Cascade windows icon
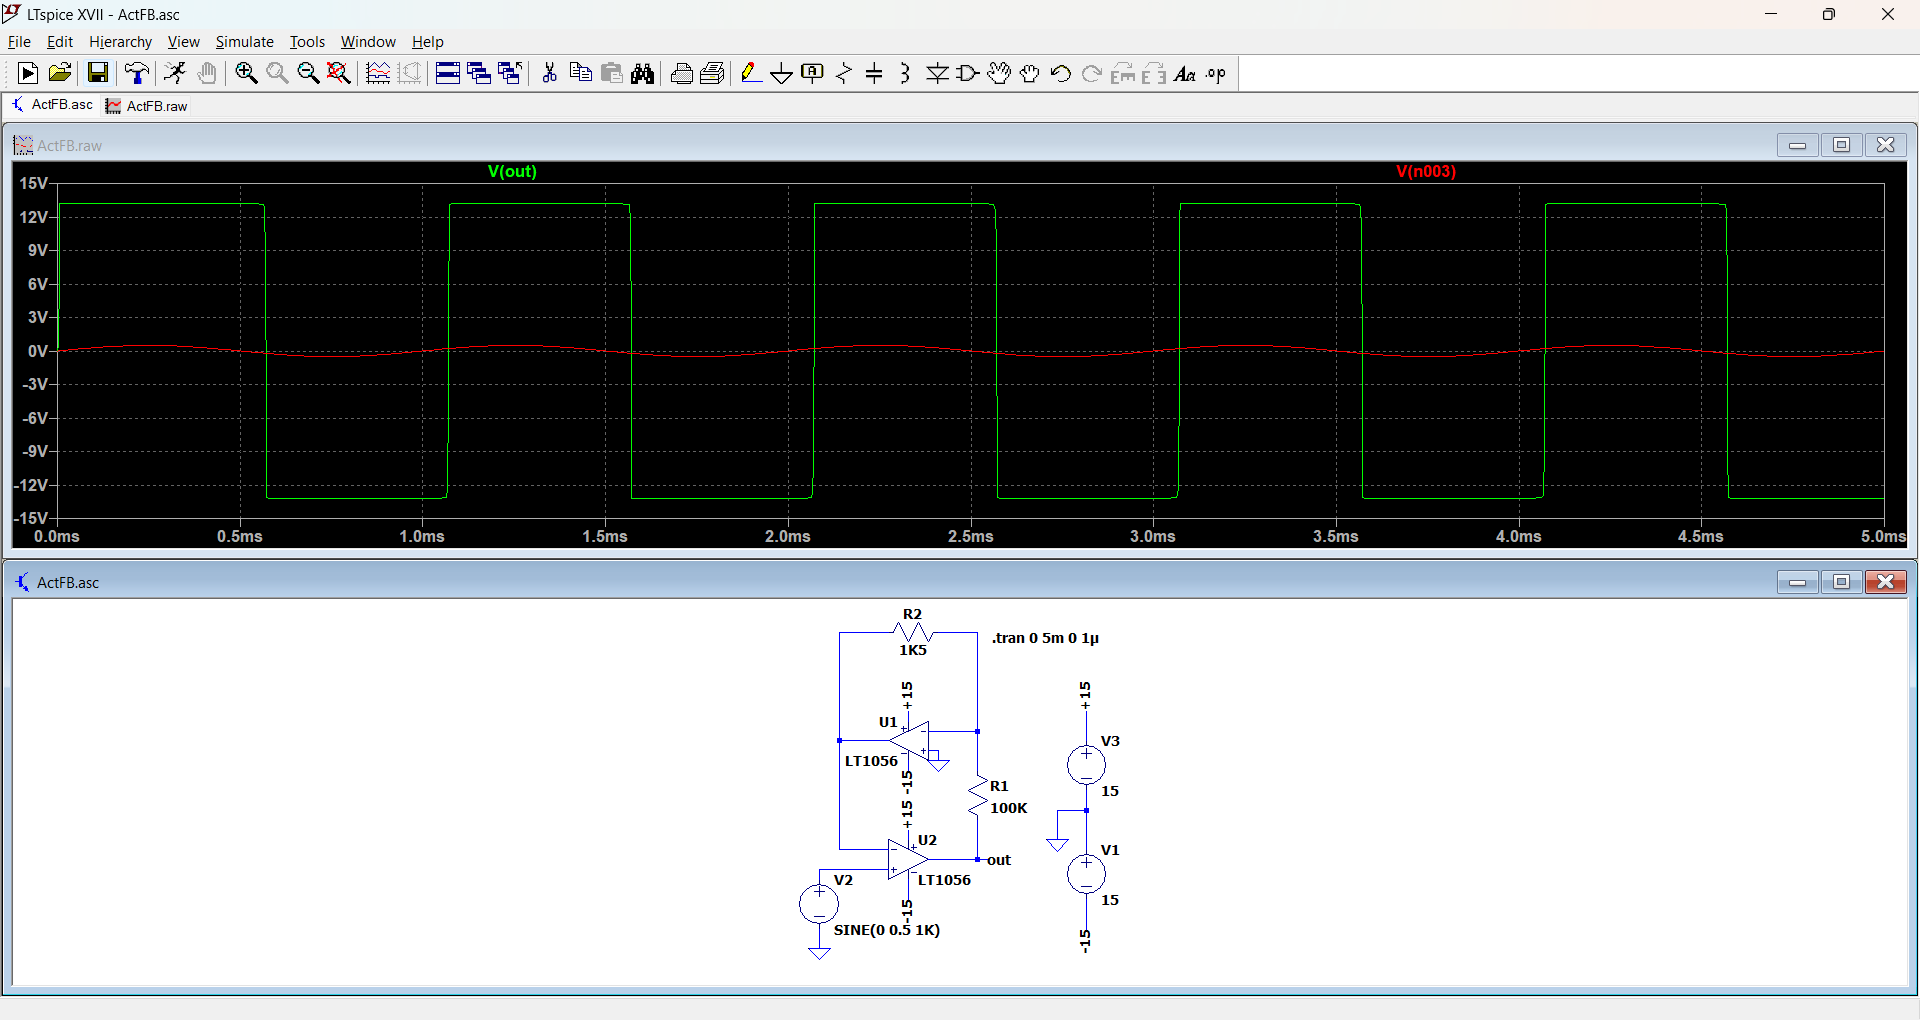 pyautogui.click(x=479, y=73)
